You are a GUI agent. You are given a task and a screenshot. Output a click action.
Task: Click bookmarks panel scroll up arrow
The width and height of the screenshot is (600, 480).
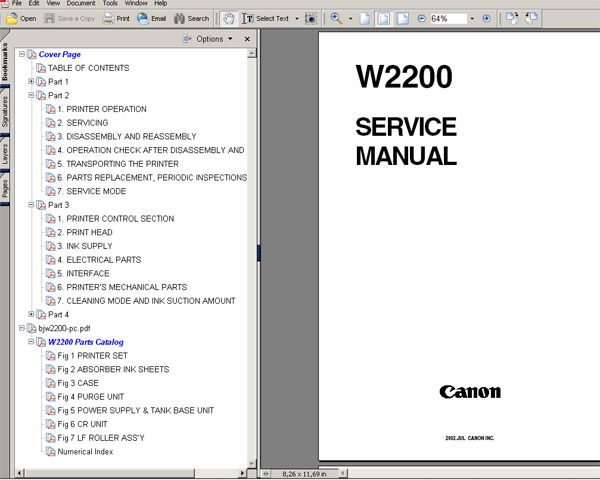(x=252, y=53)
